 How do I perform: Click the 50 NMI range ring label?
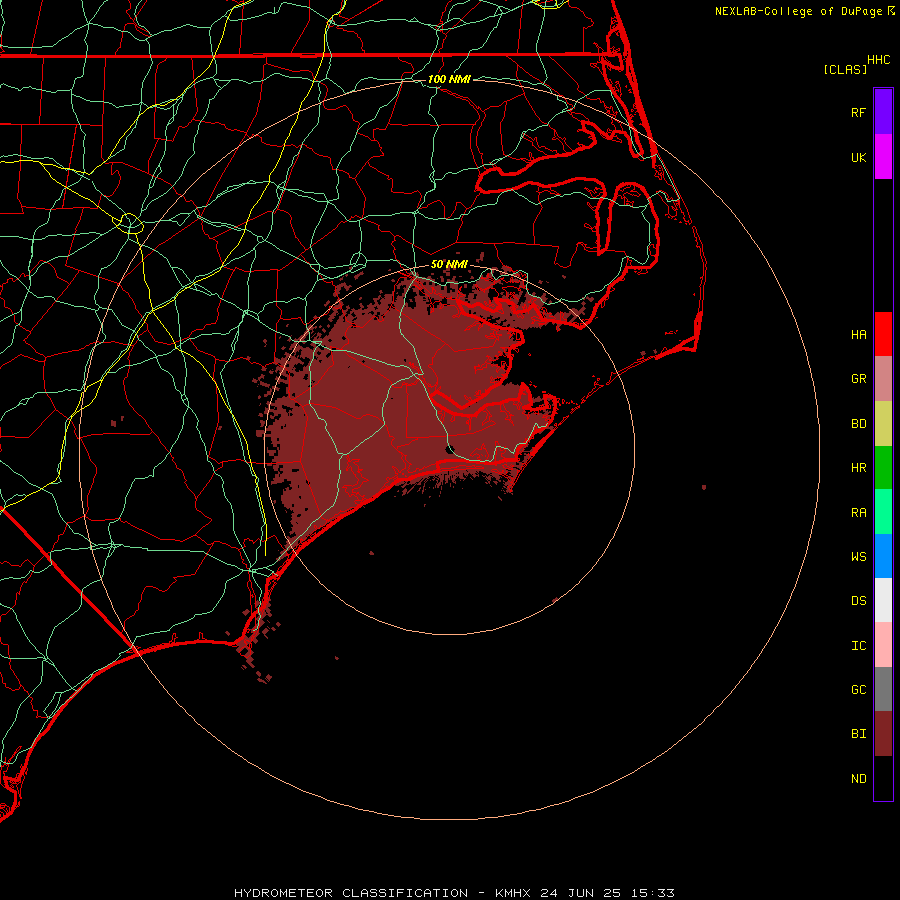point(449,264)
